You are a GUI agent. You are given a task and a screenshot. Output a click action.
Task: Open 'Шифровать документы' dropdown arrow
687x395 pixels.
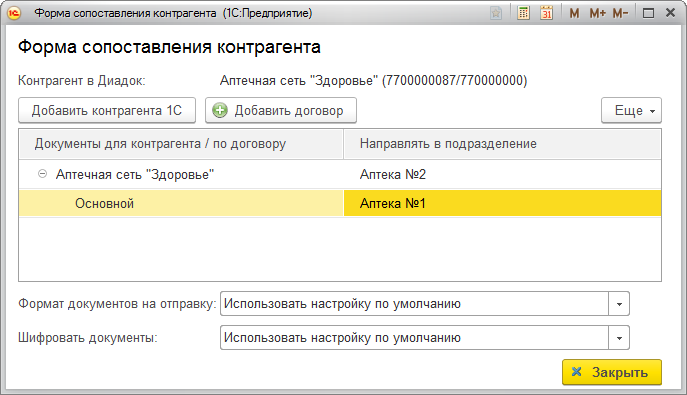tap(619, 338)
